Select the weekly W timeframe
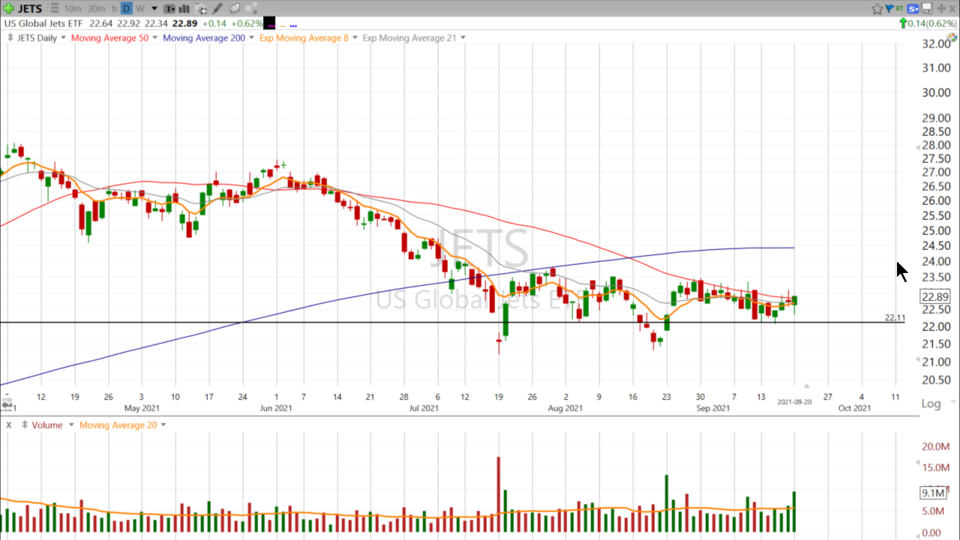960x540 pixels. pos(140,9)
